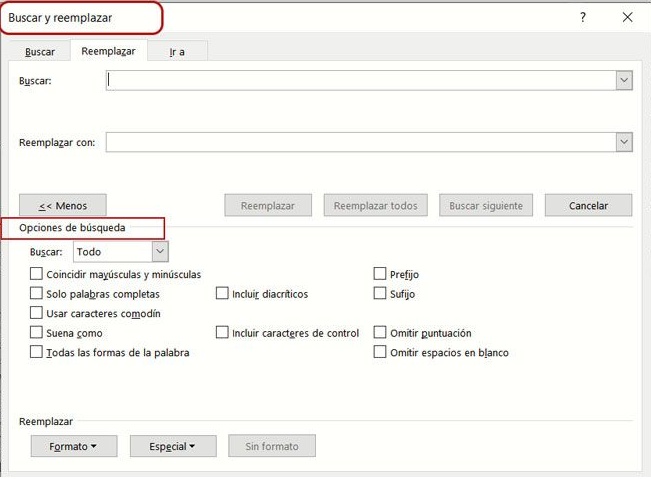This screenshot has width=651, height=479.
Task: Open the help question mark icon
Action: point(583,17)
